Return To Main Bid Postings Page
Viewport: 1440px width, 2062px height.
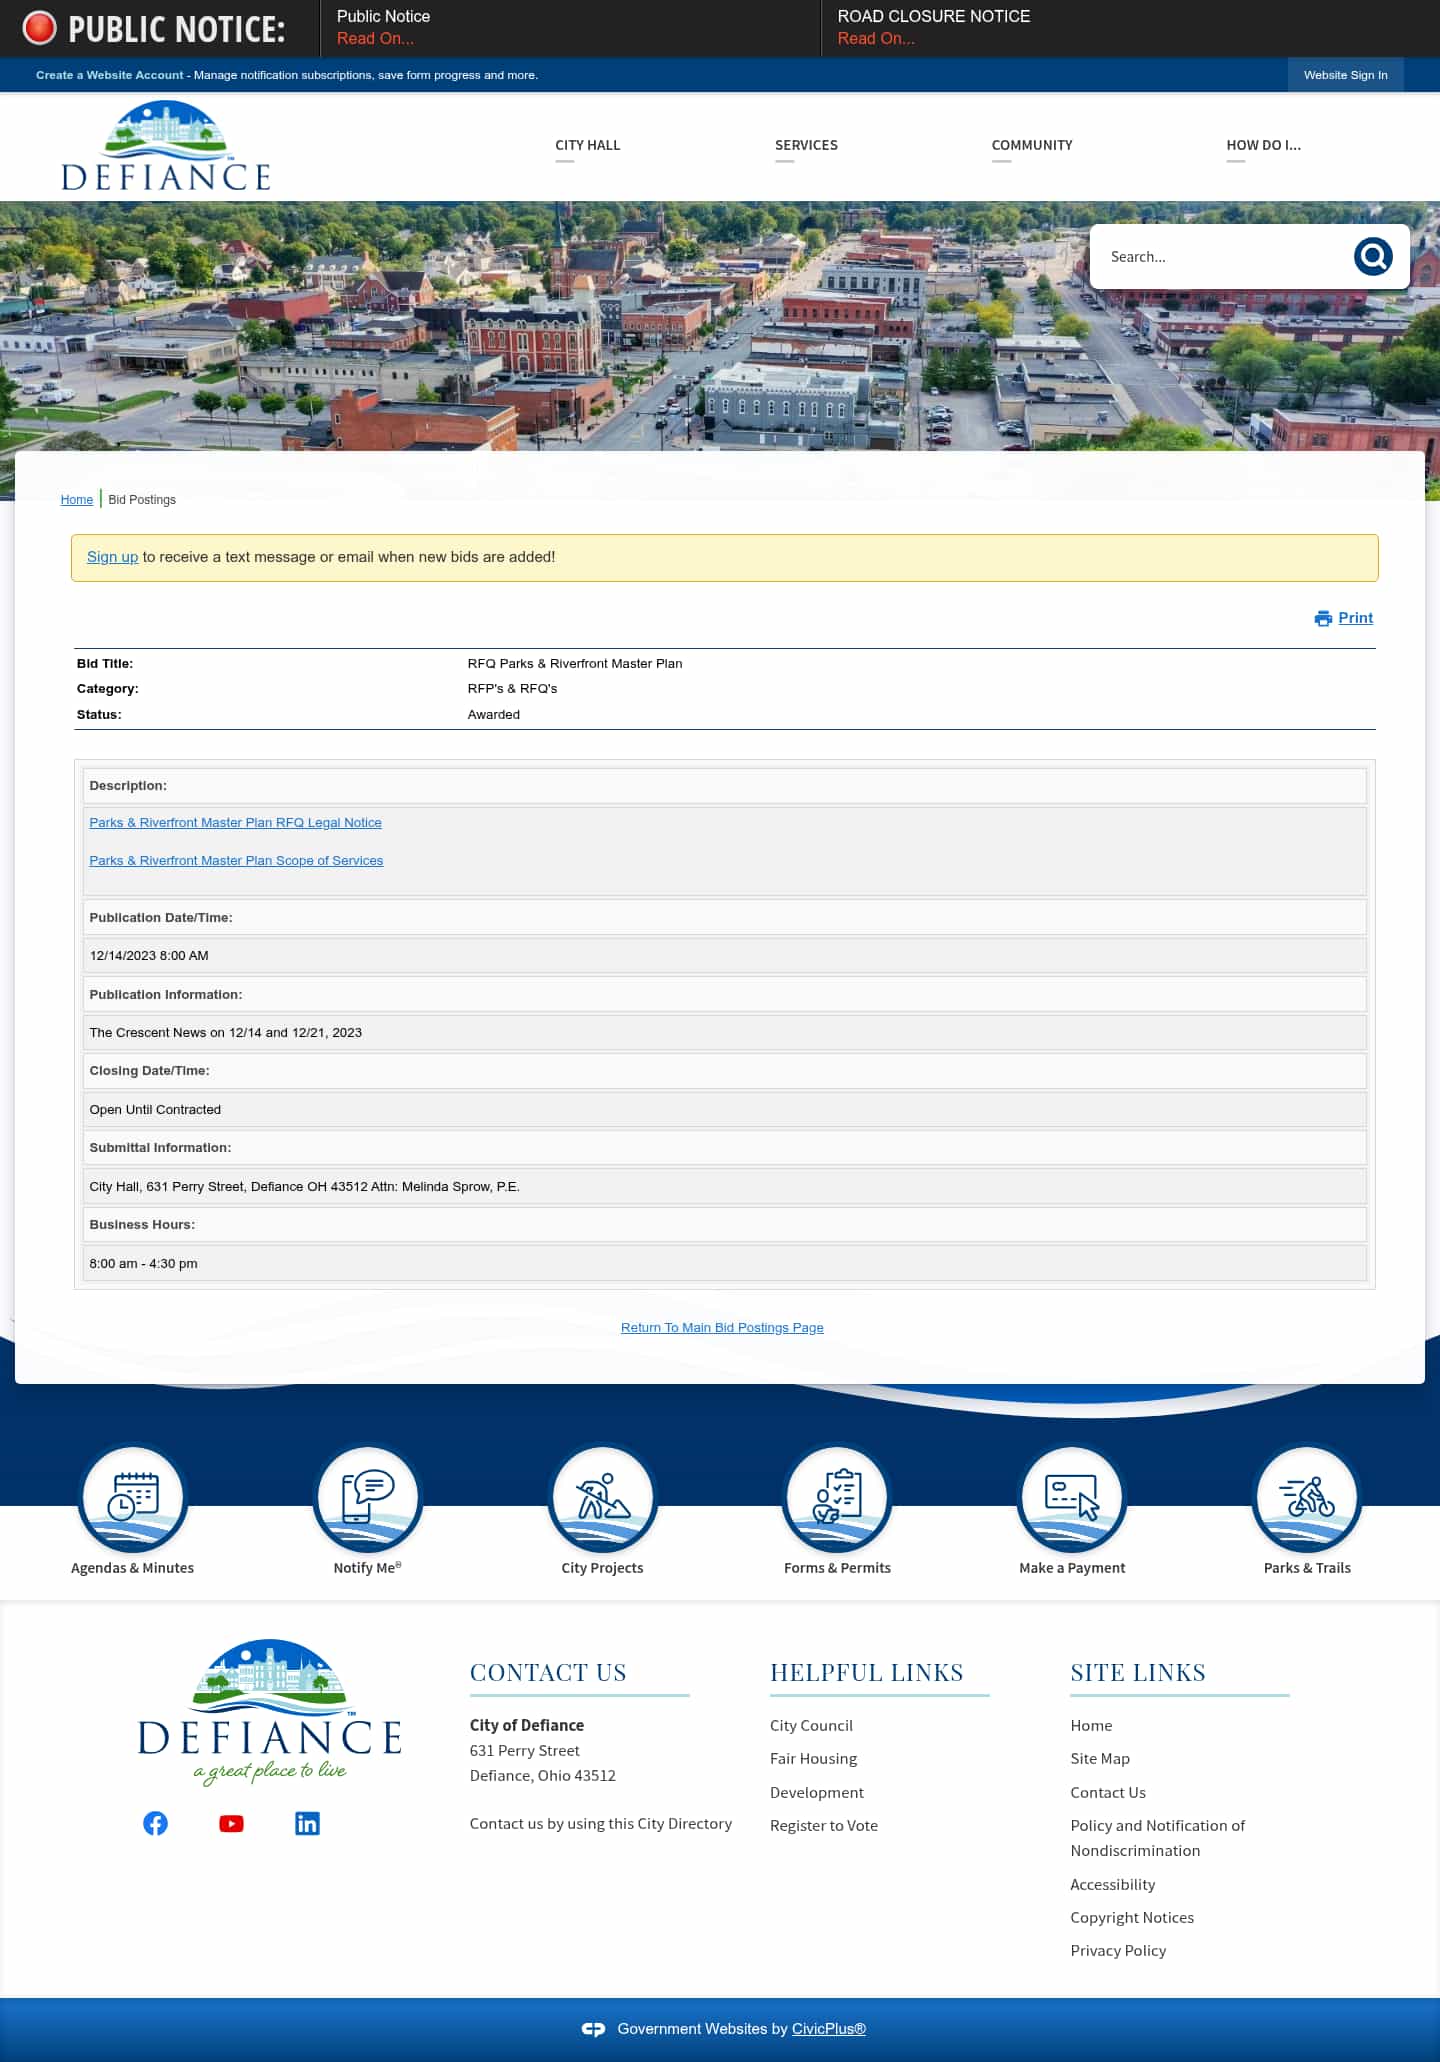[722, 1327]
